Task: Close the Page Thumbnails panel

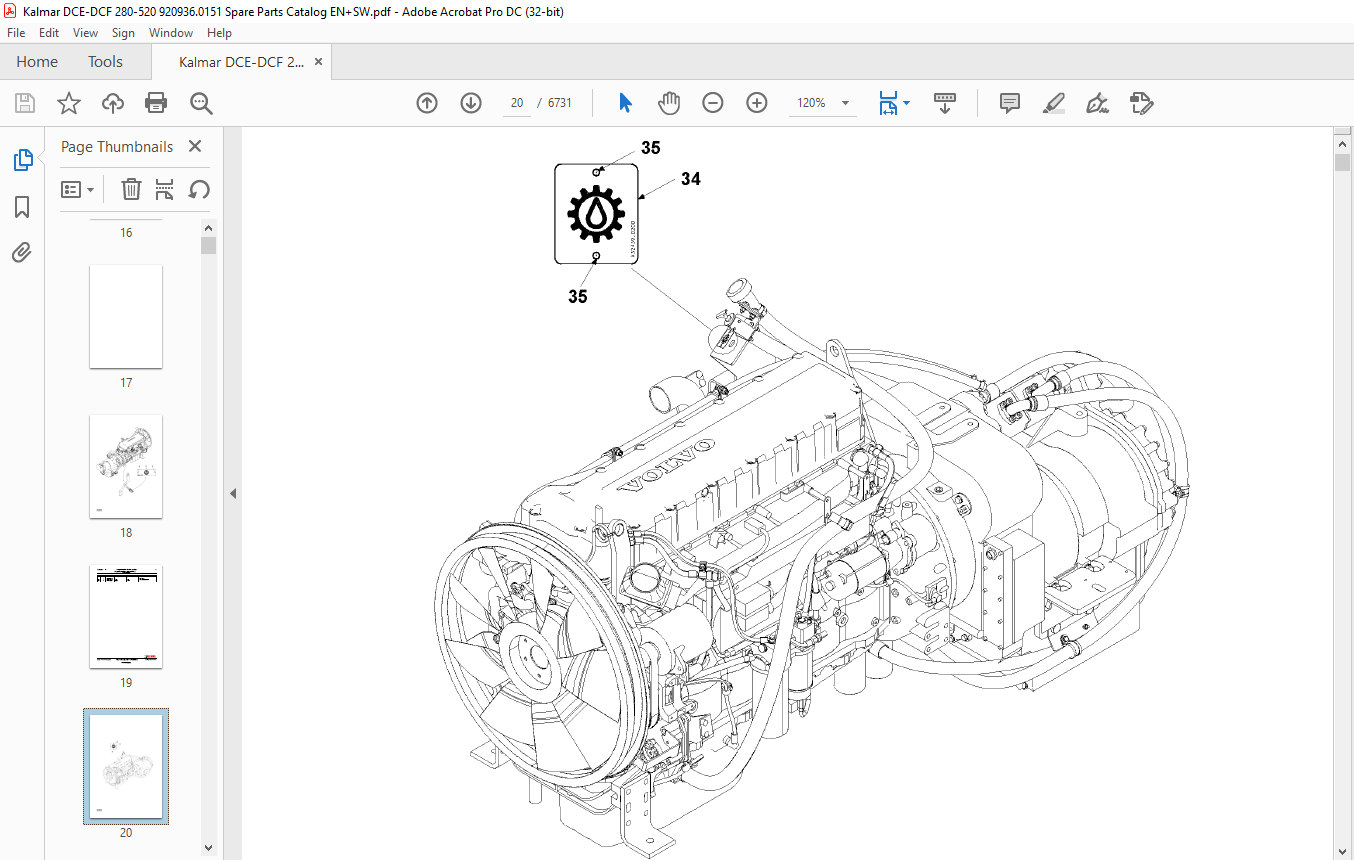Action: pos(195,146)
